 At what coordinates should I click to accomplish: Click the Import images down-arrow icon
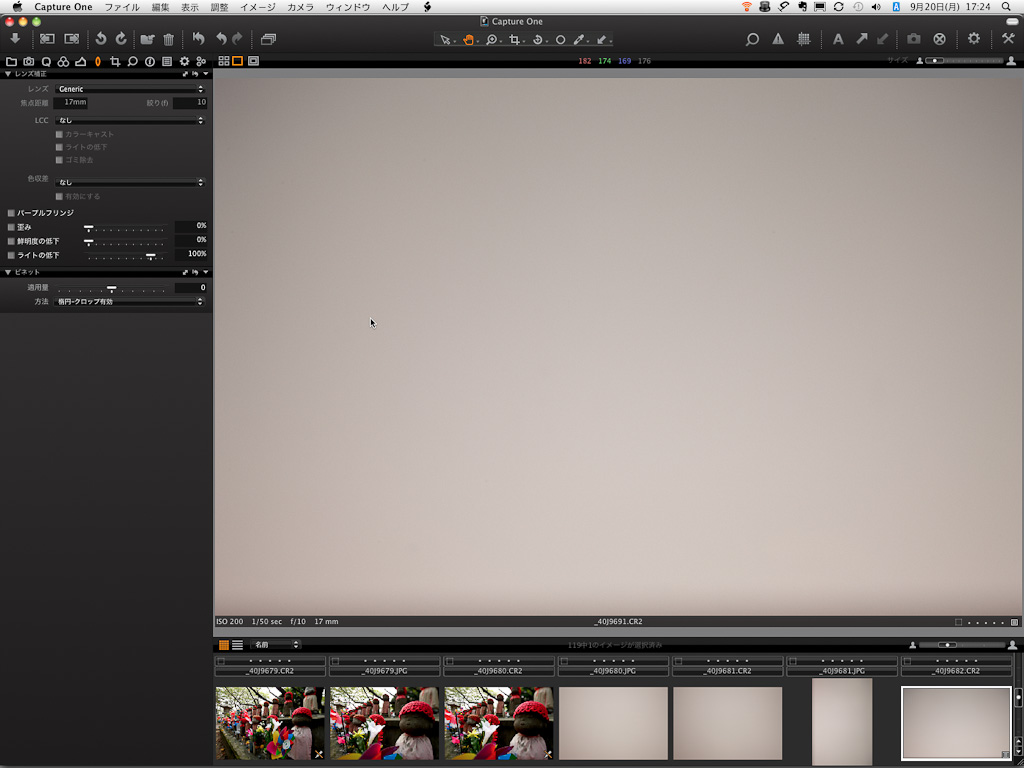pyautogui.click(x=15, y=39)
